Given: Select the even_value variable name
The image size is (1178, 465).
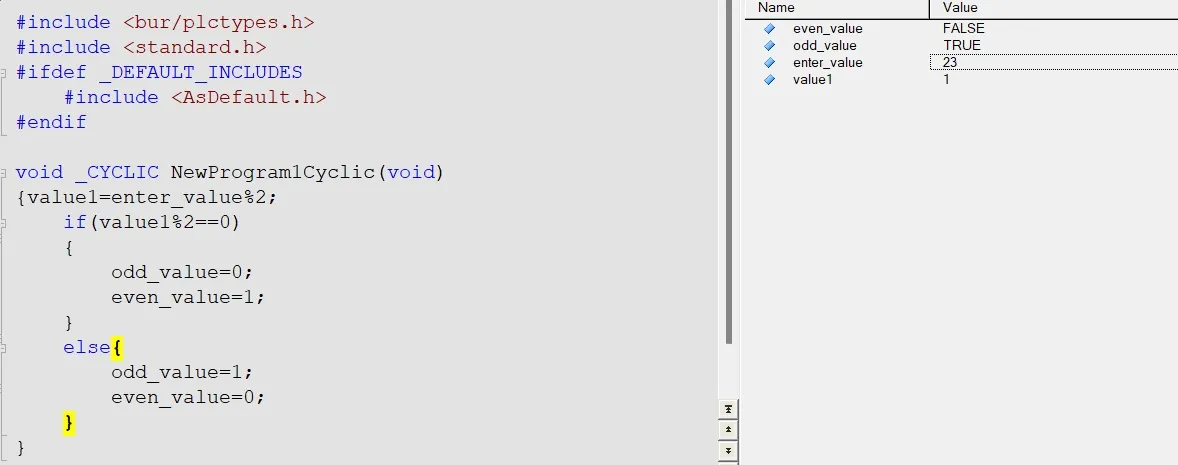Looking at the screenshot, I should [827, 29].
